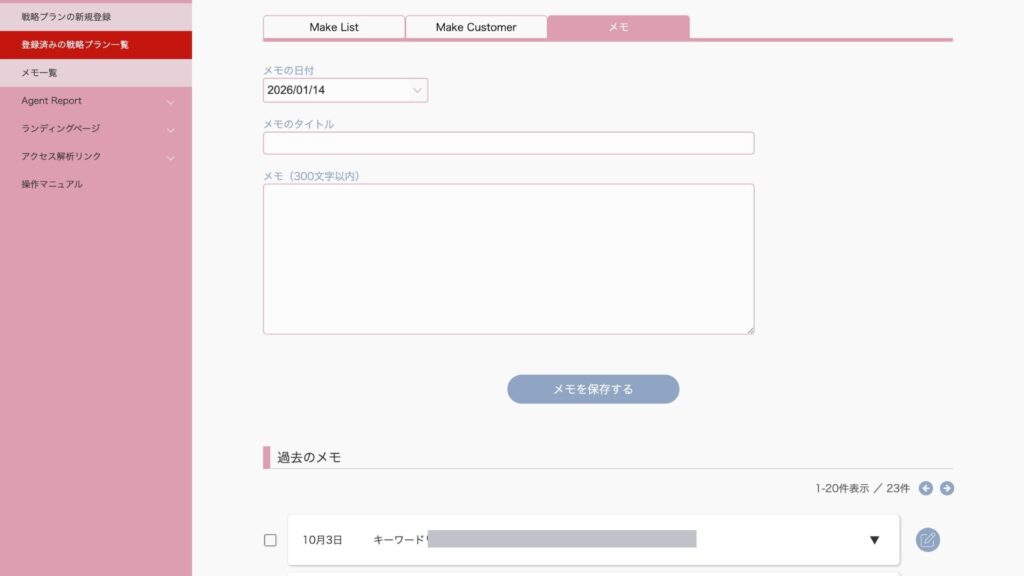Click the edit pencil icon for 10月3日 memo
Image resolution: width=1024 pixels, height=576 pixels.
(927, 540)
